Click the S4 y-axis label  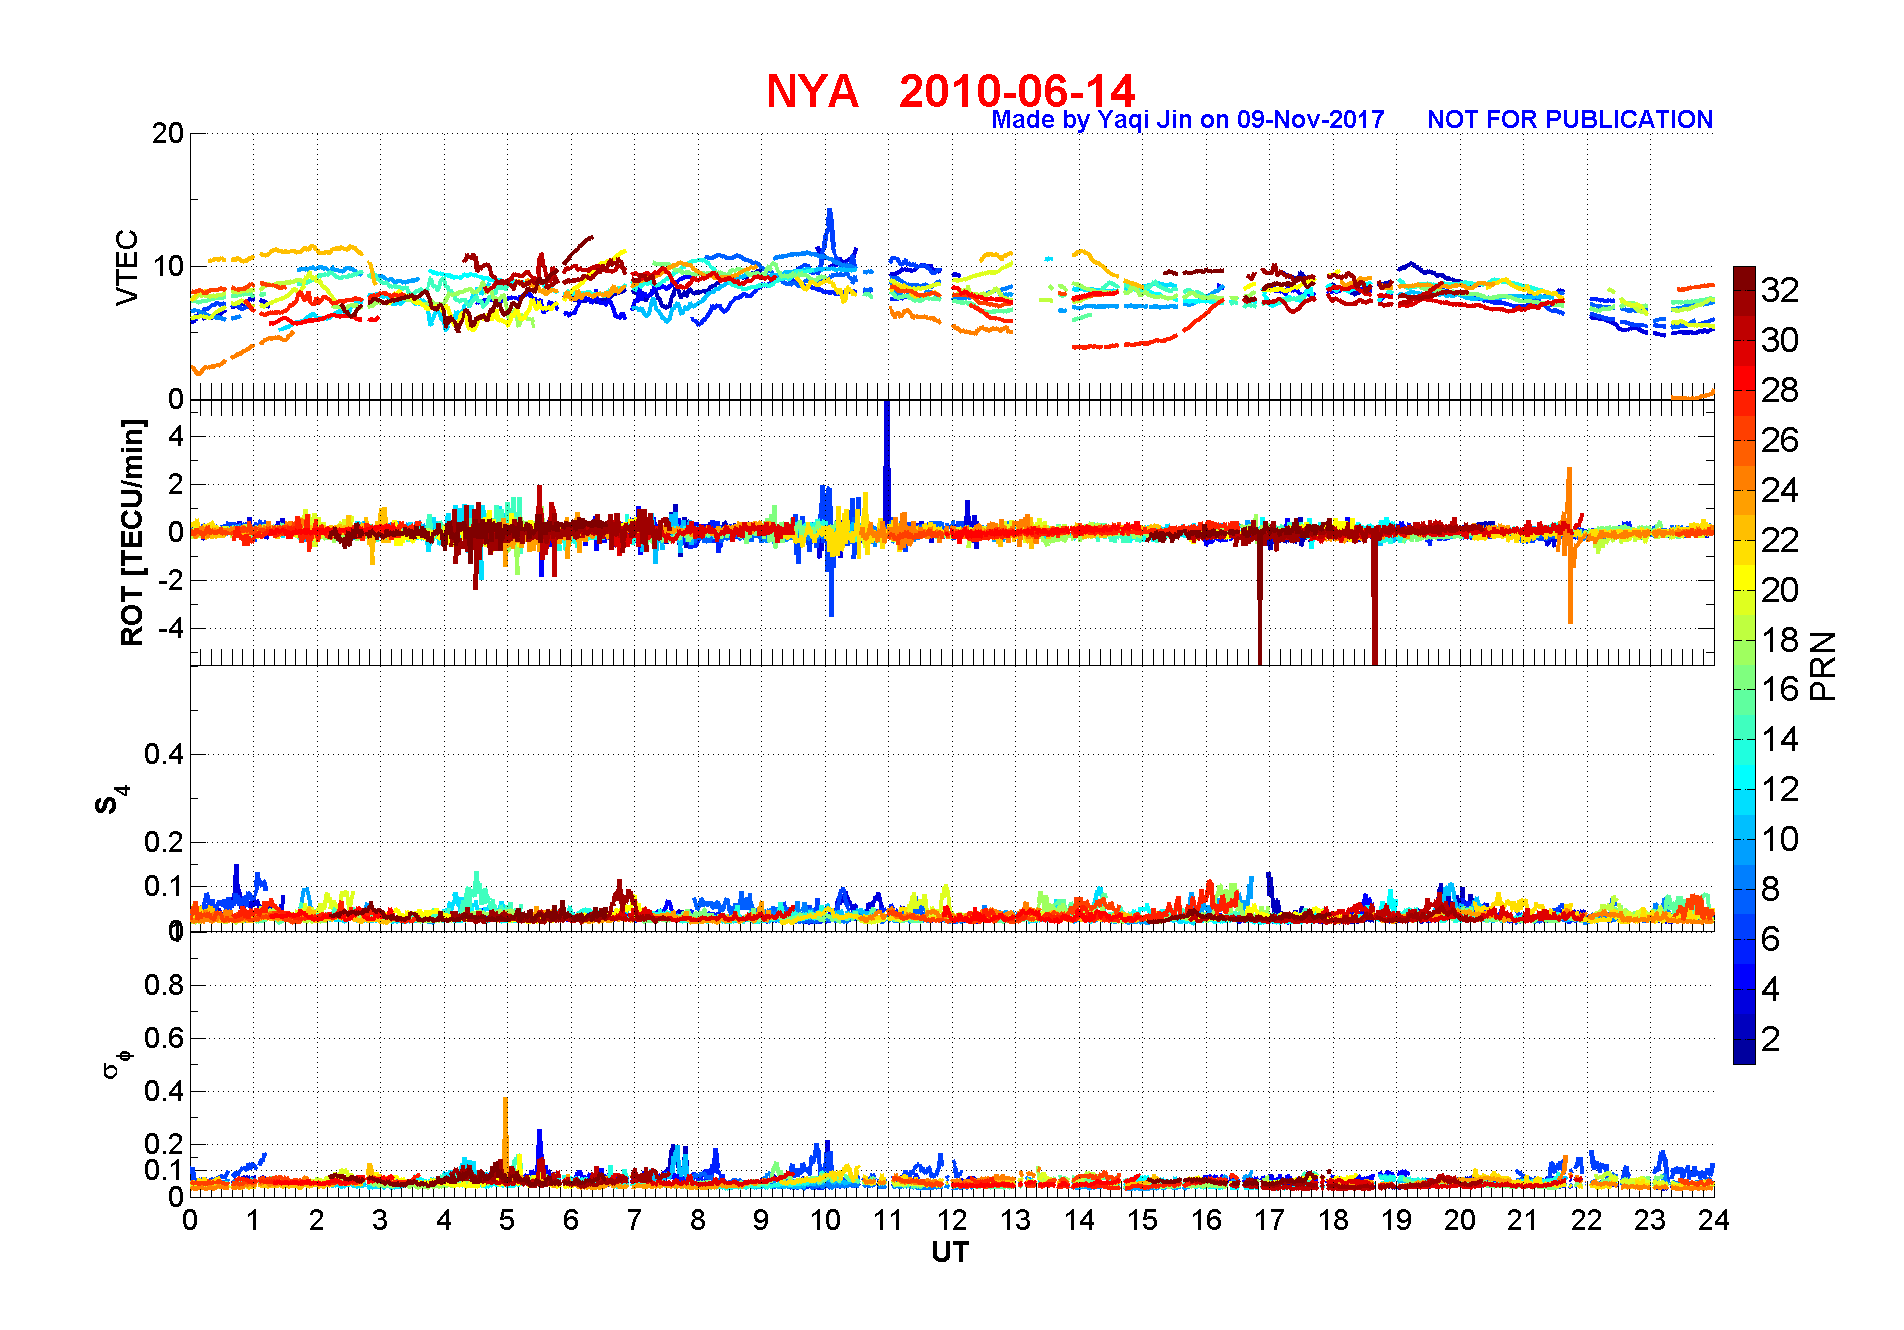pos(112,800)
